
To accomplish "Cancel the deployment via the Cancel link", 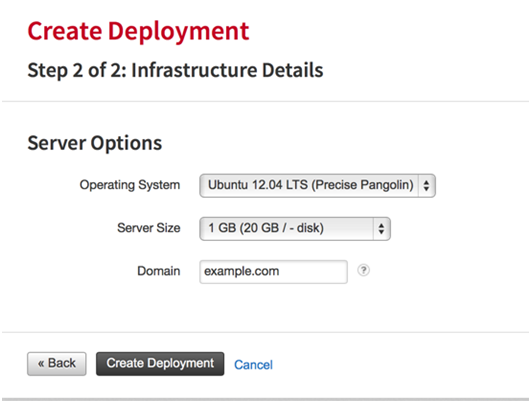I will pos(253,365).
